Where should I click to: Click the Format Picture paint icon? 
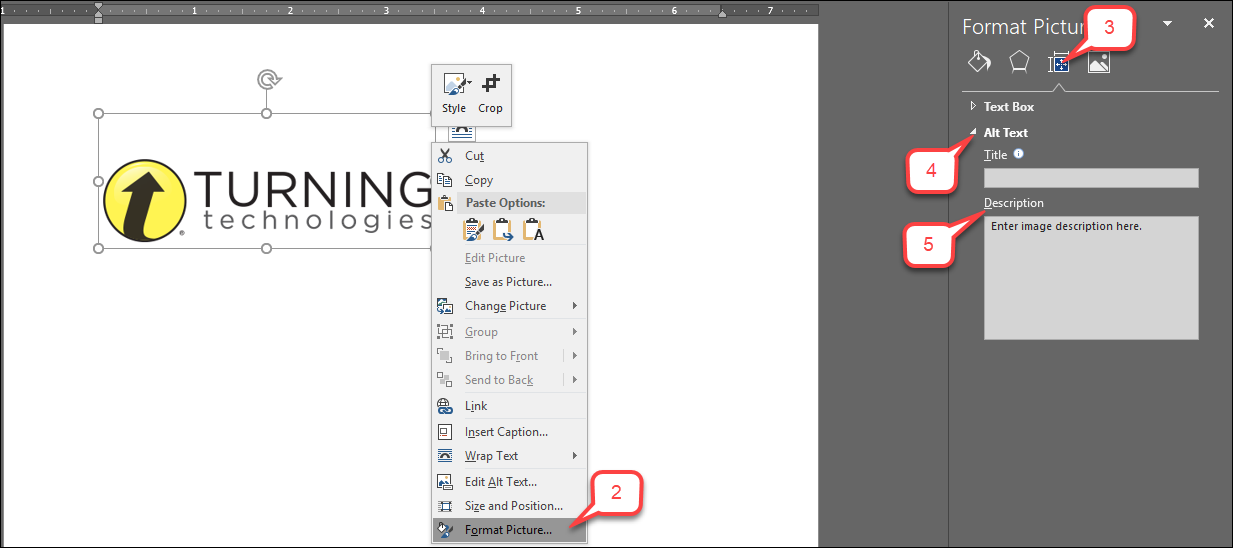point(445,530)
